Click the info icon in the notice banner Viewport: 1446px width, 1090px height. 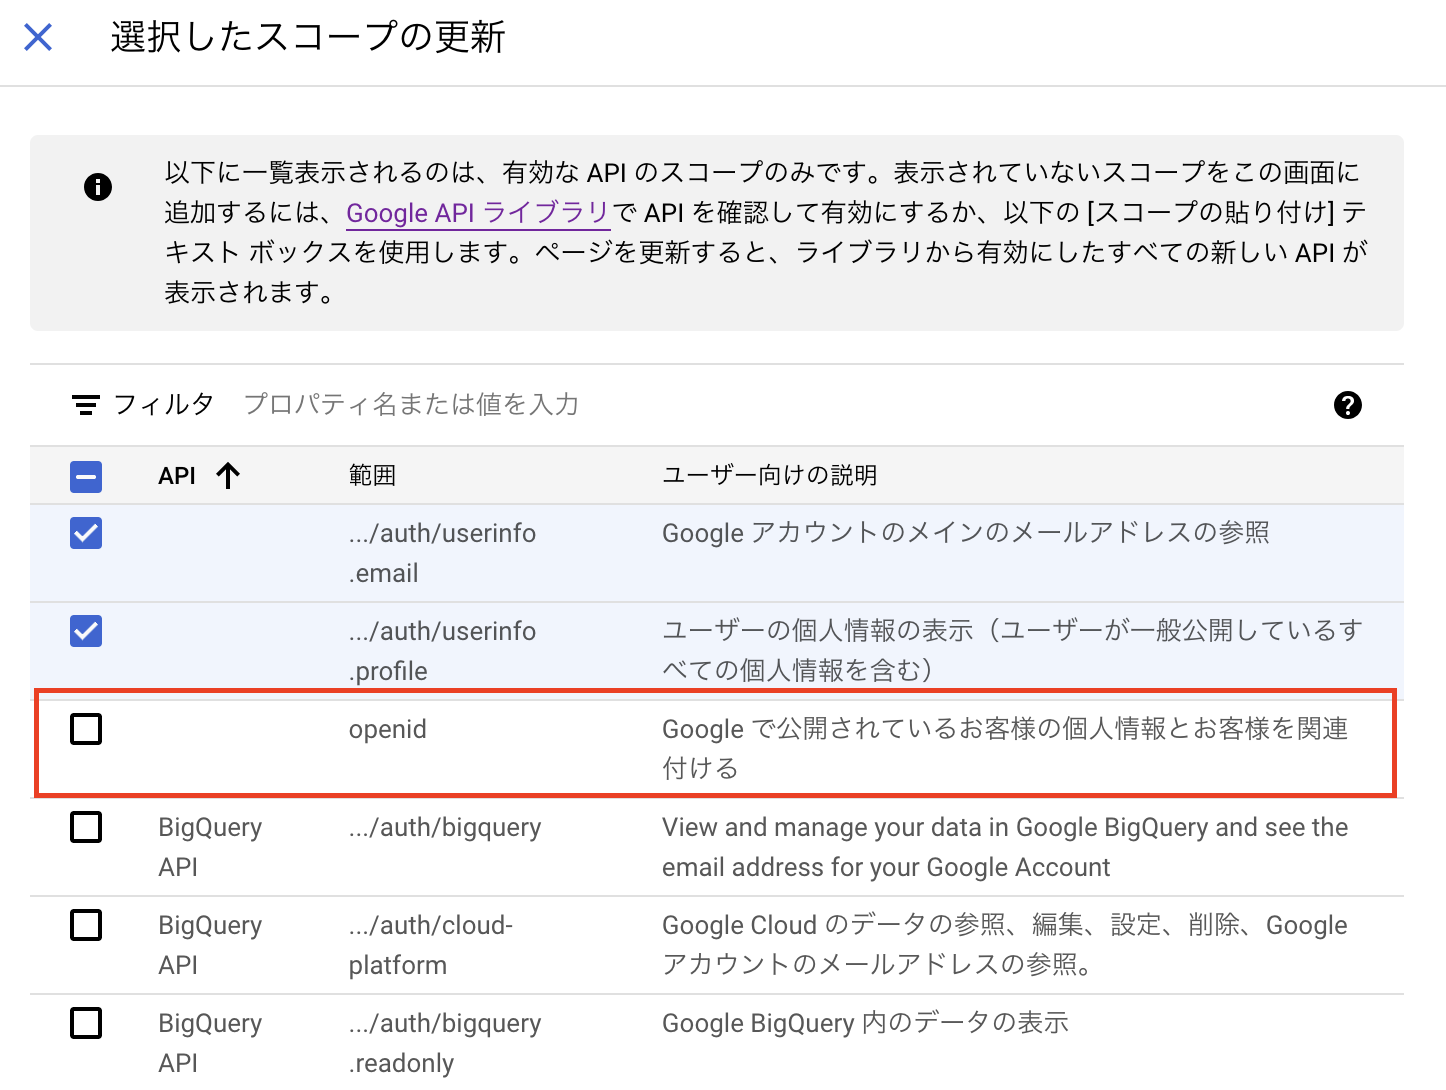point(97,186)
